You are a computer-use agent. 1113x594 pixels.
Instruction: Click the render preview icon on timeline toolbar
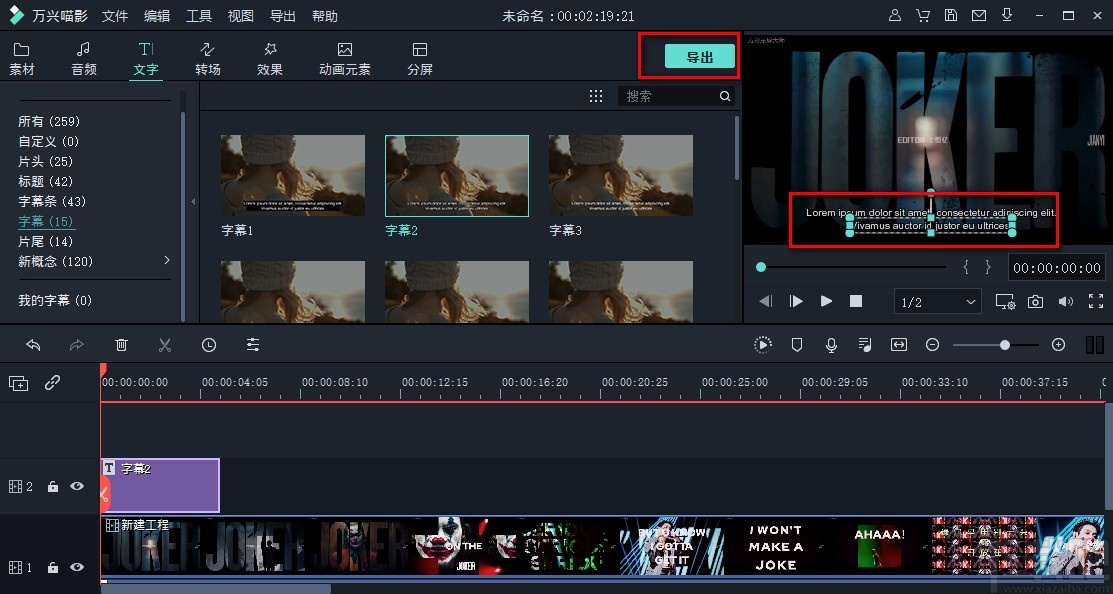(763, 344)
